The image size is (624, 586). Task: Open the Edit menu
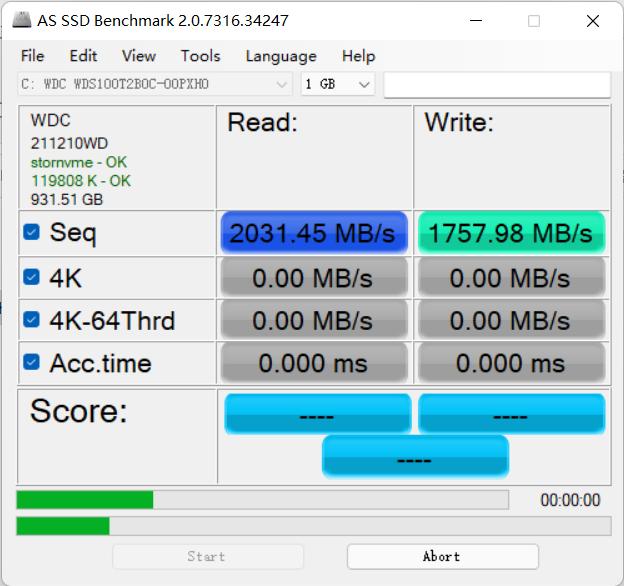click(83, 56)
